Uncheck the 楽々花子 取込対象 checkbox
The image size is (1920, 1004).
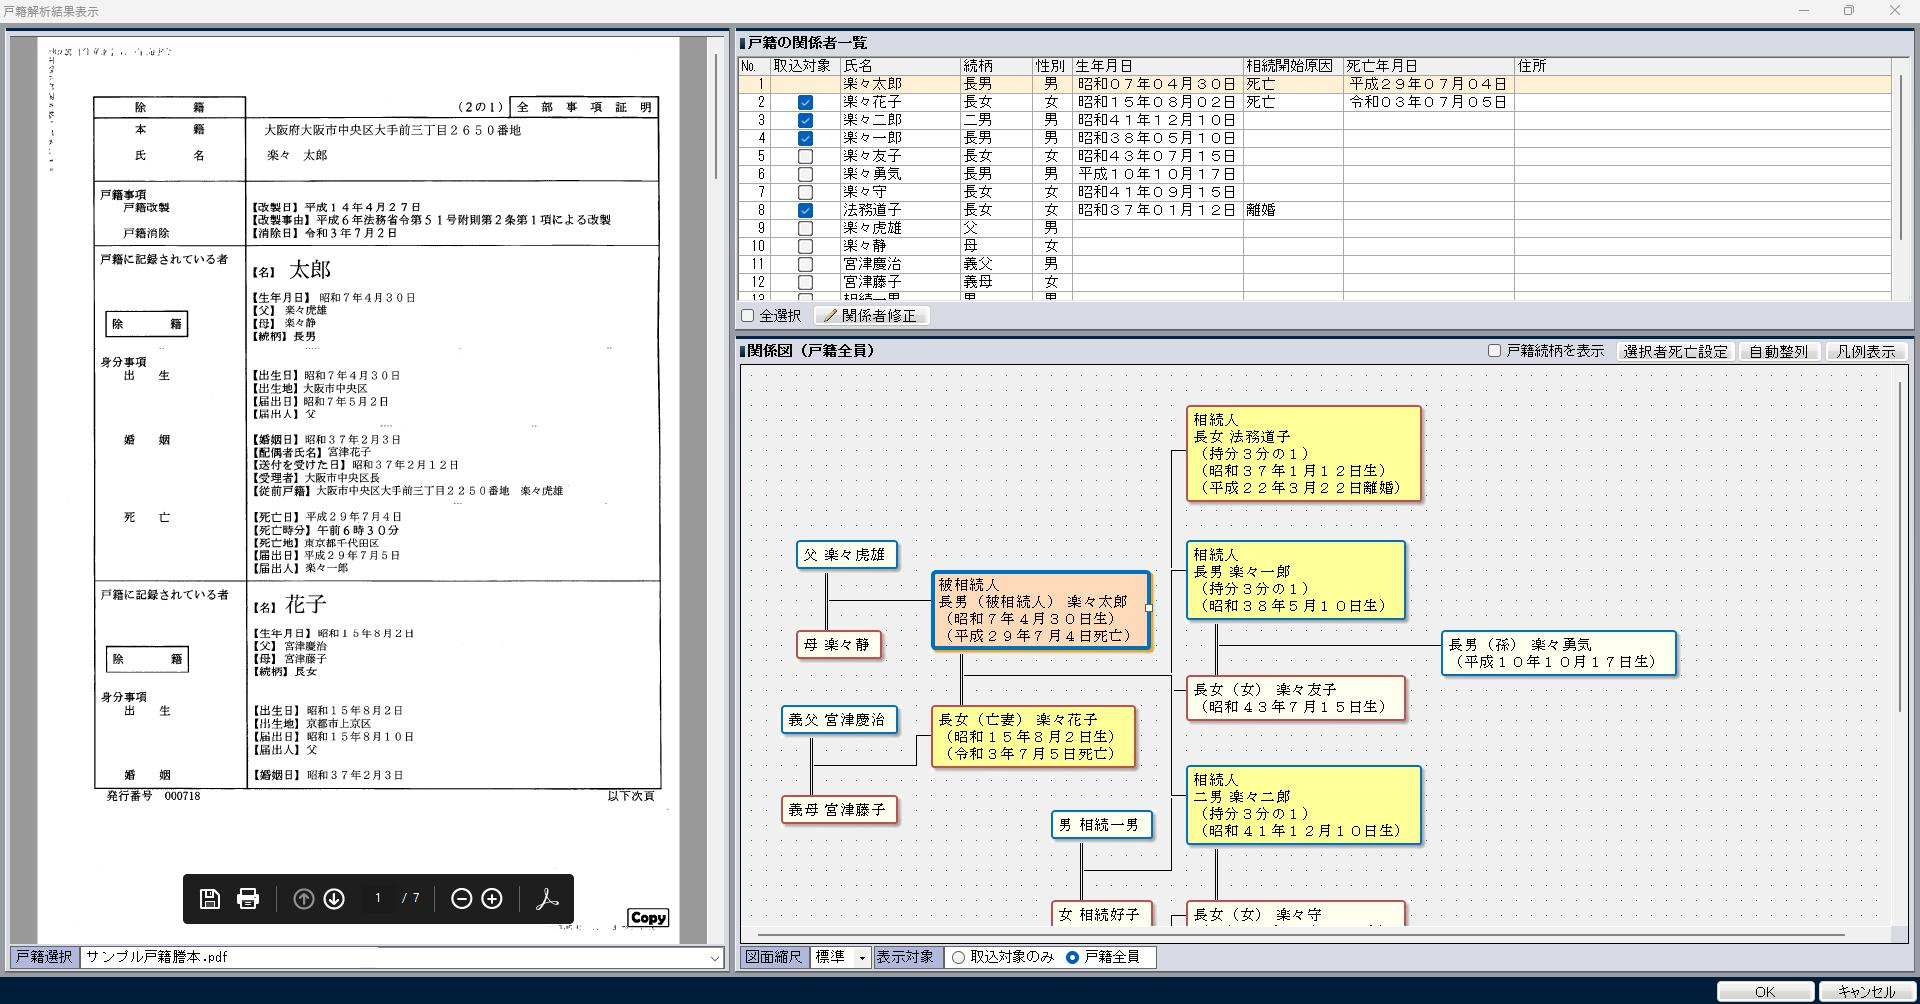pos(805,102)
